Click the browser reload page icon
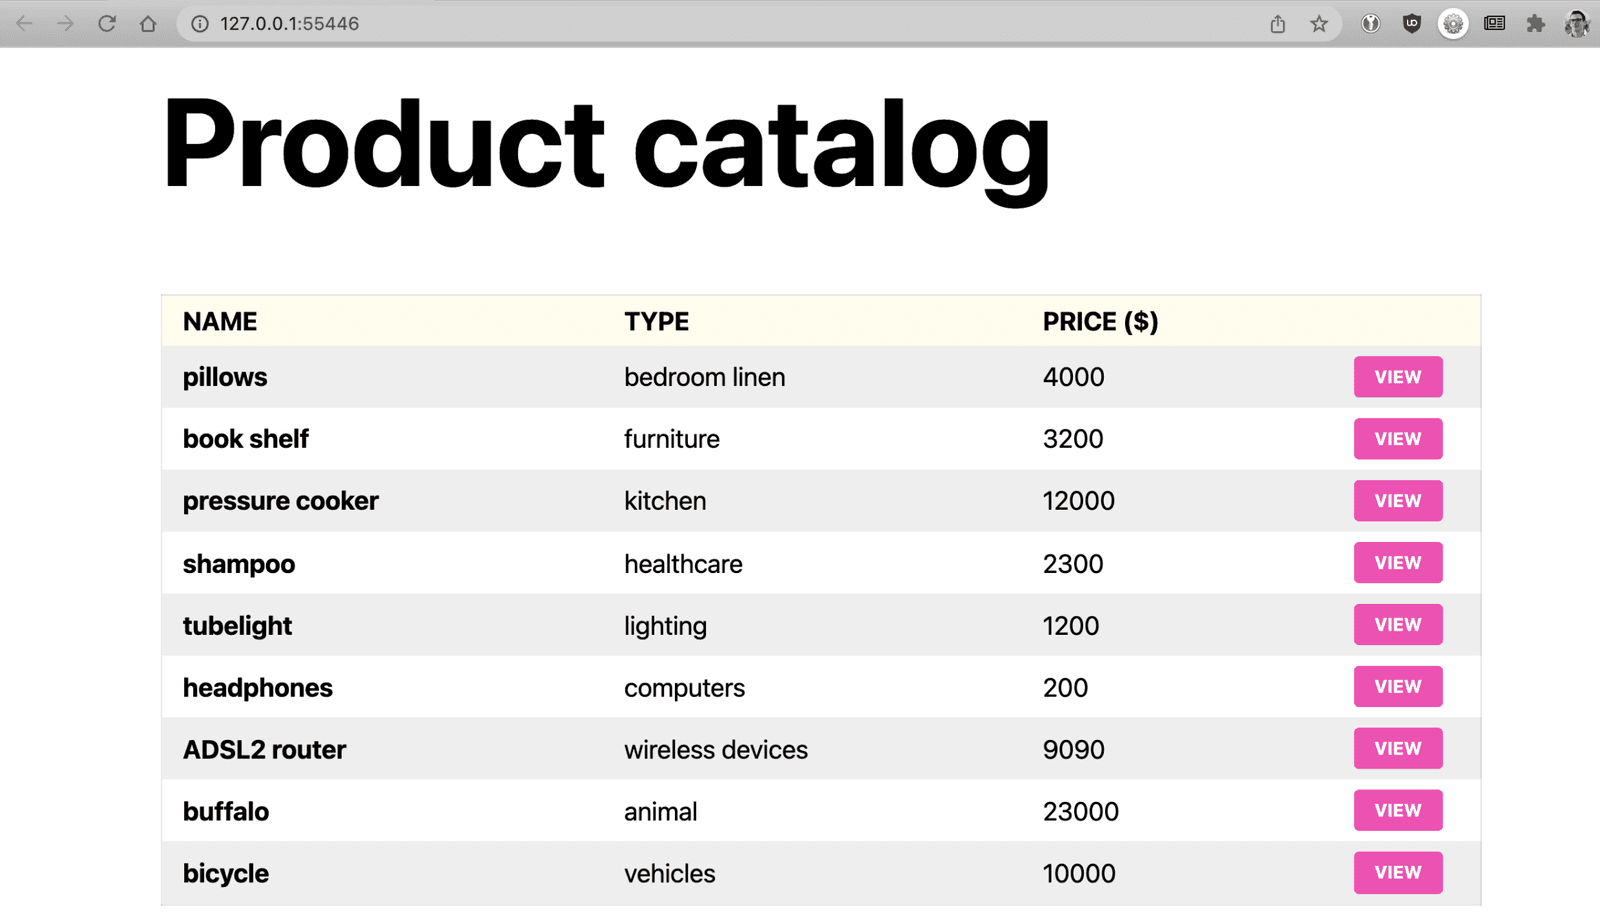This screenshot has height=915, width=1600. (x=107, y=23)
